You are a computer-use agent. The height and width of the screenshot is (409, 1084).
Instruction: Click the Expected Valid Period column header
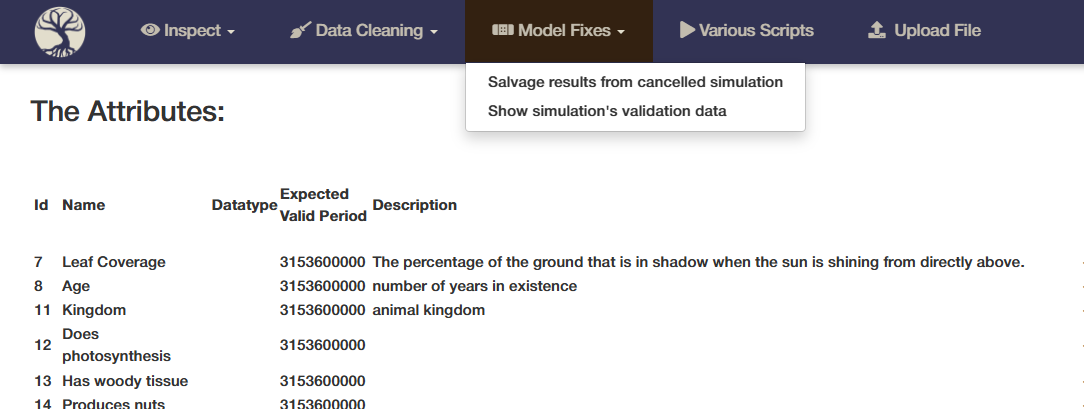point(323,205)
